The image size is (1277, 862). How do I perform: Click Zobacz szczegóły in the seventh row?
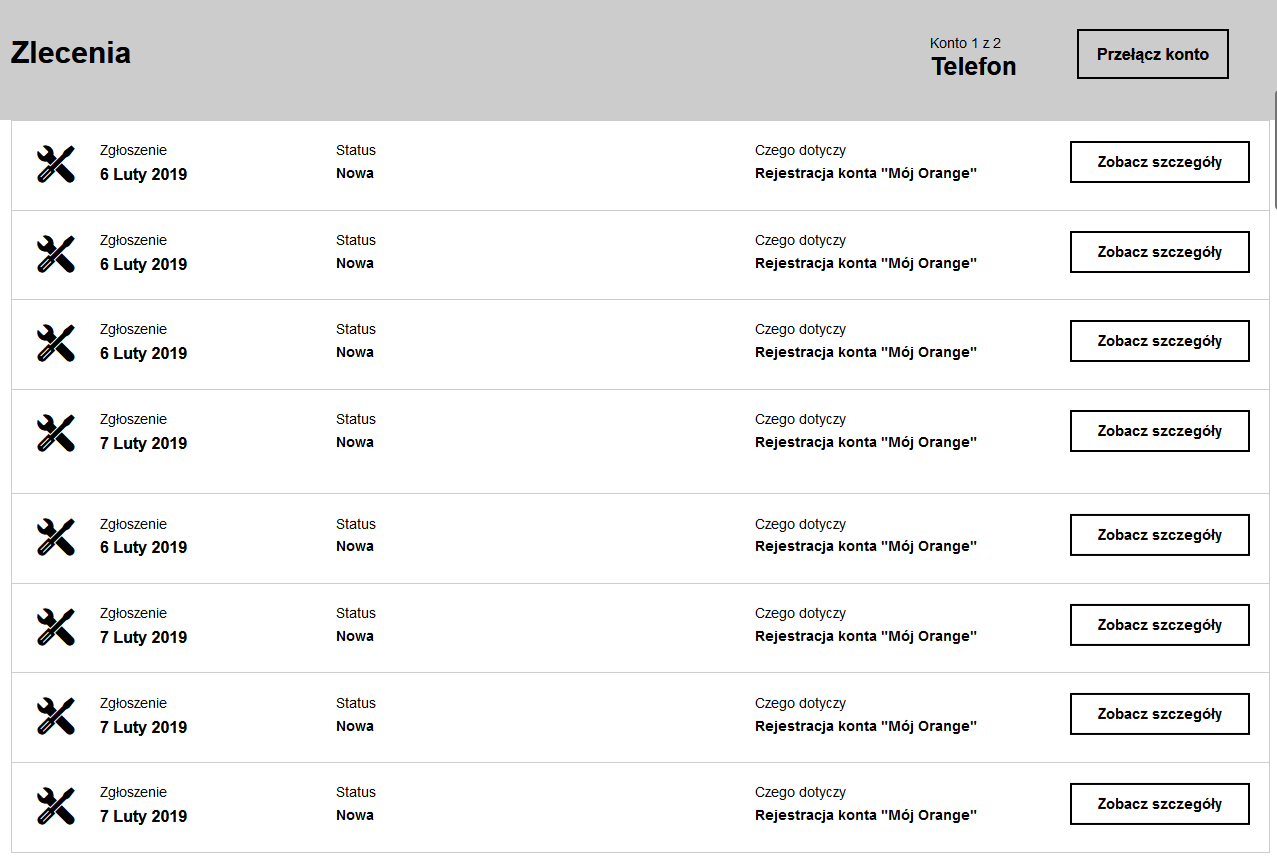pyautogui.click(x=1159, y=714)
